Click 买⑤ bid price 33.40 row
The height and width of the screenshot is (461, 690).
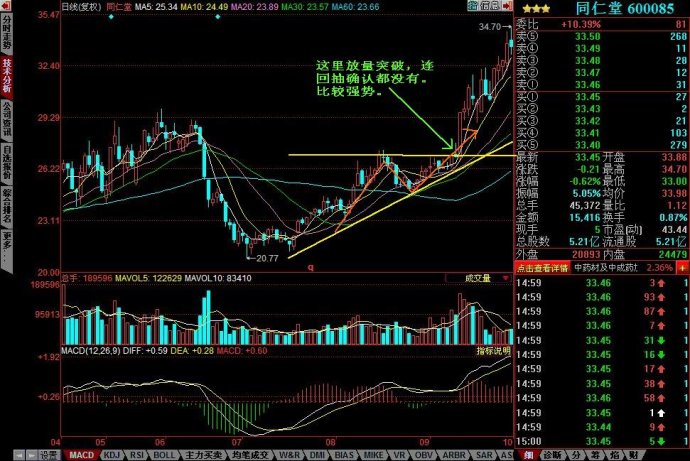point(602,145)
